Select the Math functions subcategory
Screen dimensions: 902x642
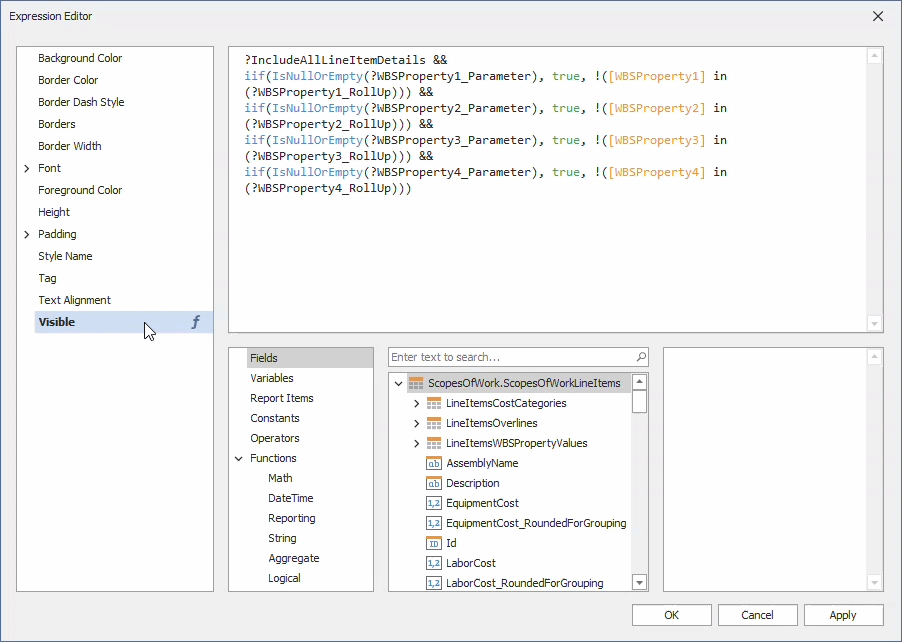tap(280, 478)
